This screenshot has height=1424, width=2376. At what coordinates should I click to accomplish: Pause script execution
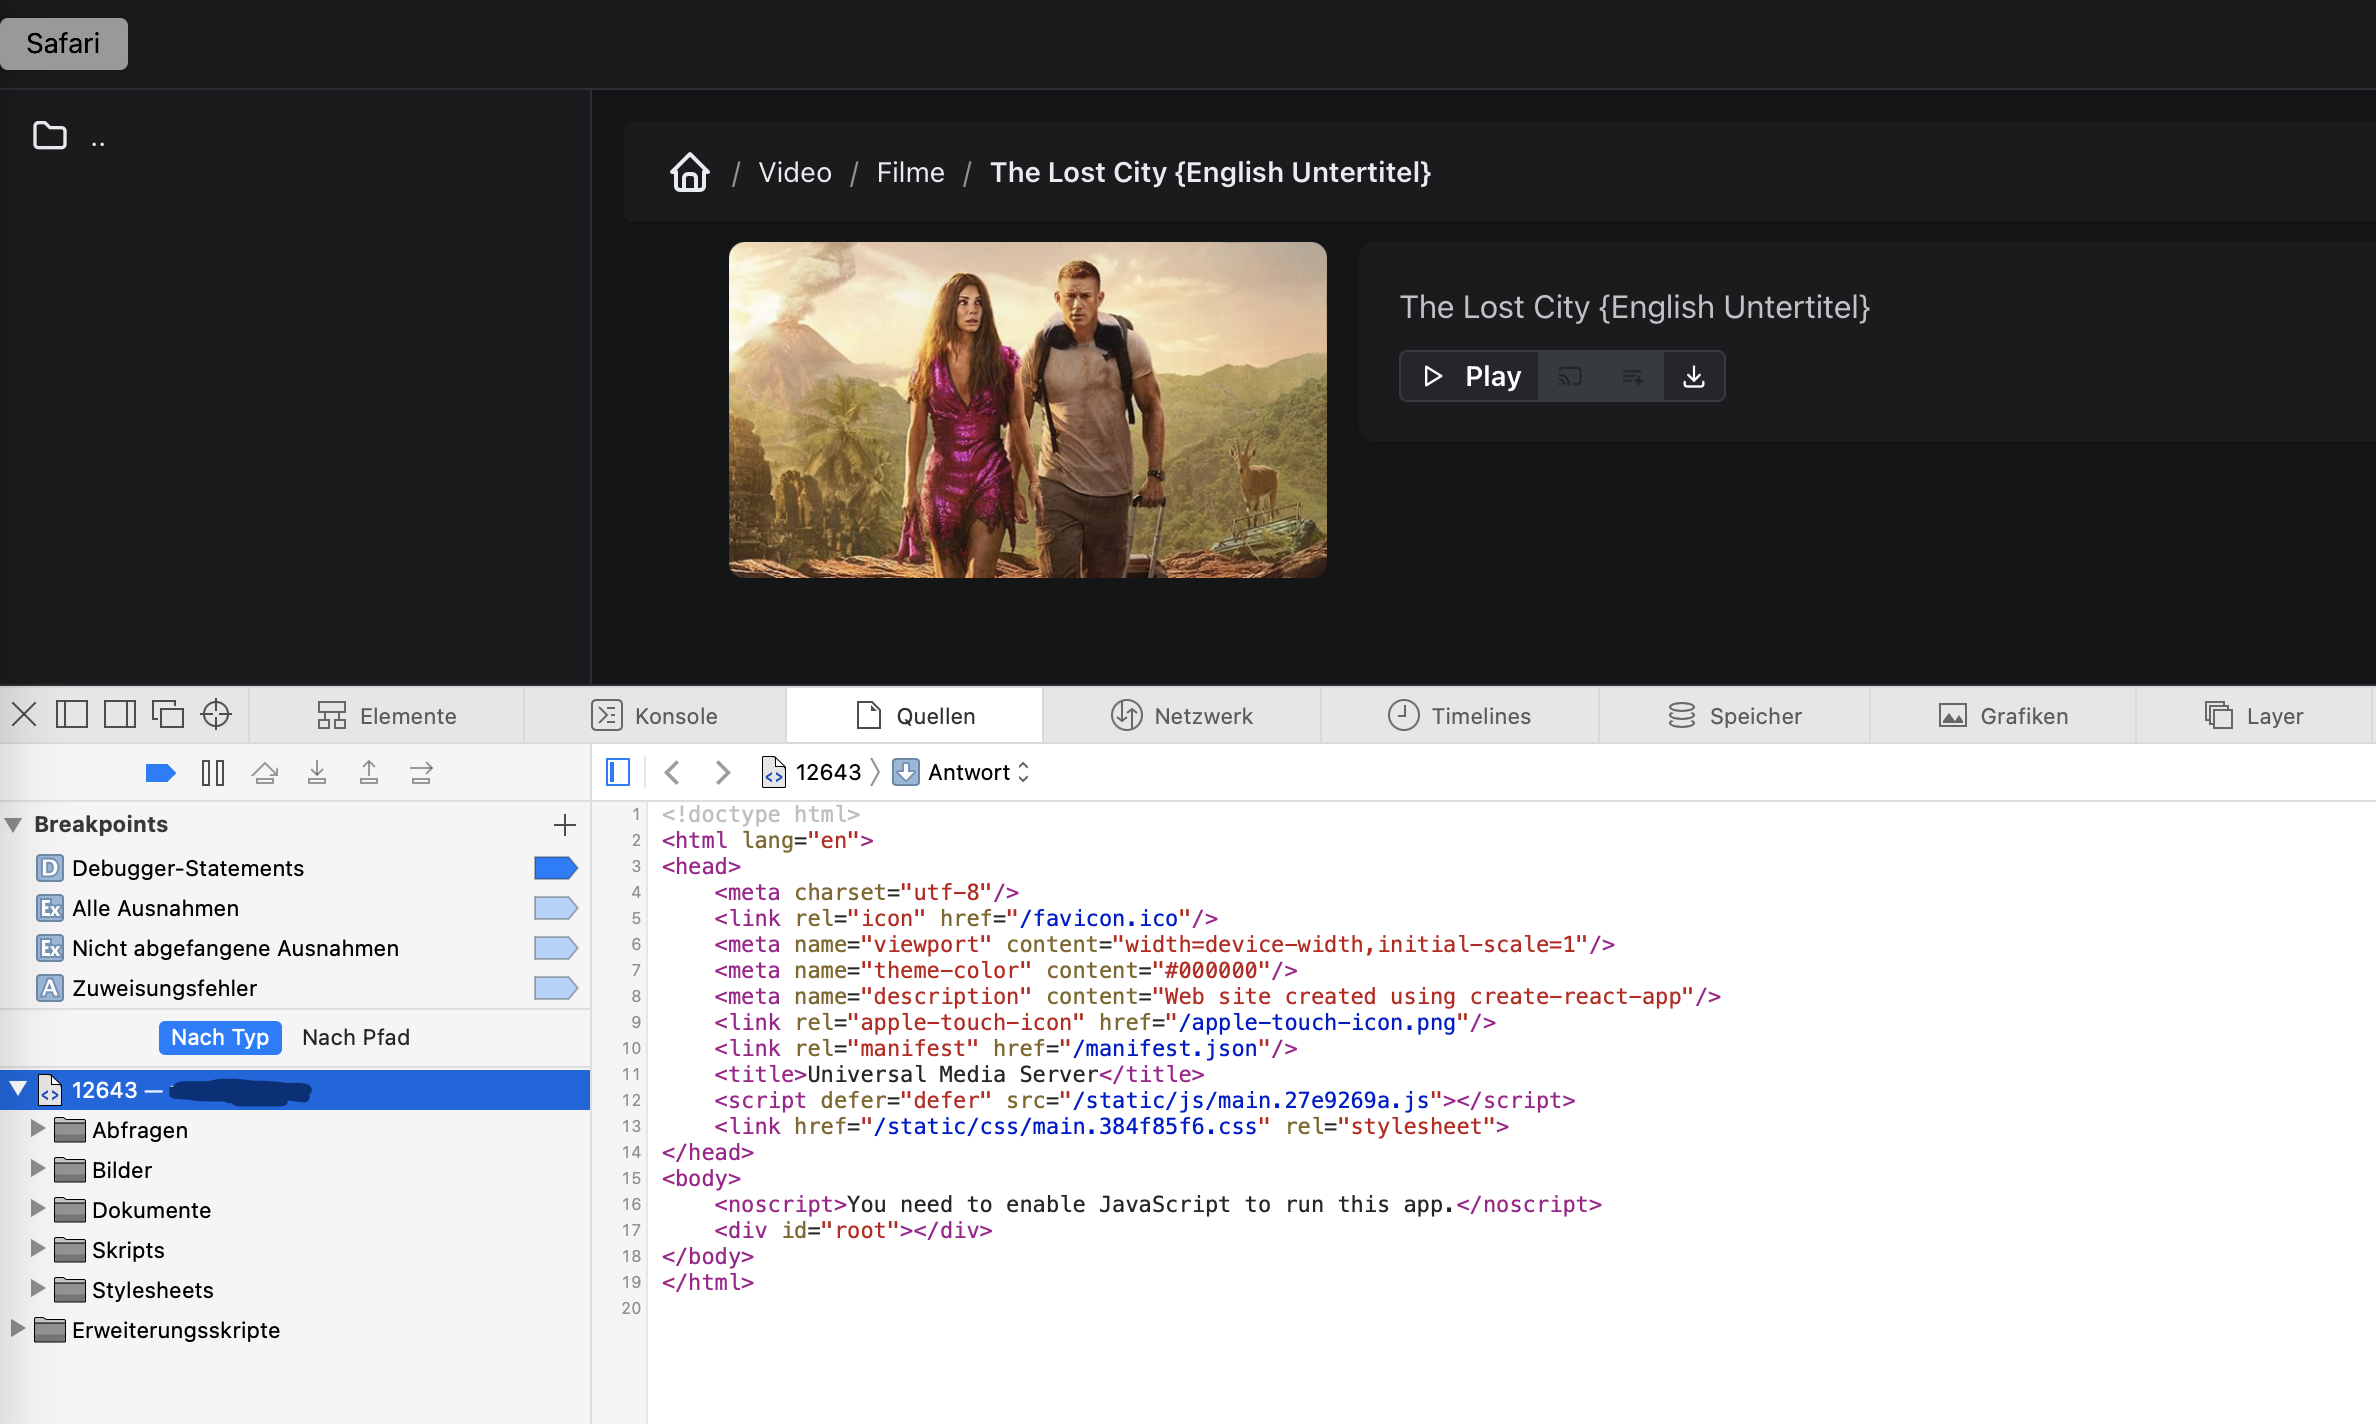pos(213,773)
